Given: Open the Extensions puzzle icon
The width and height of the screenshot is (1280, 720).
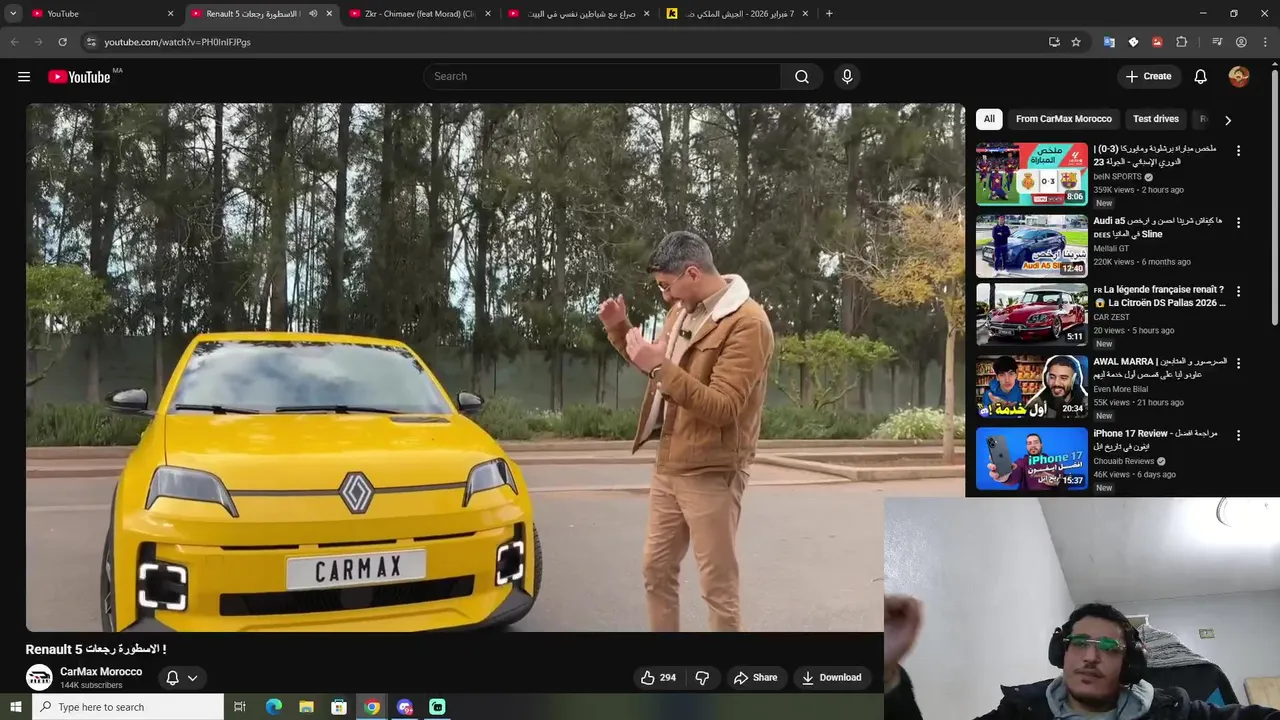Looking at the screenshot, I should point(1181,42).
